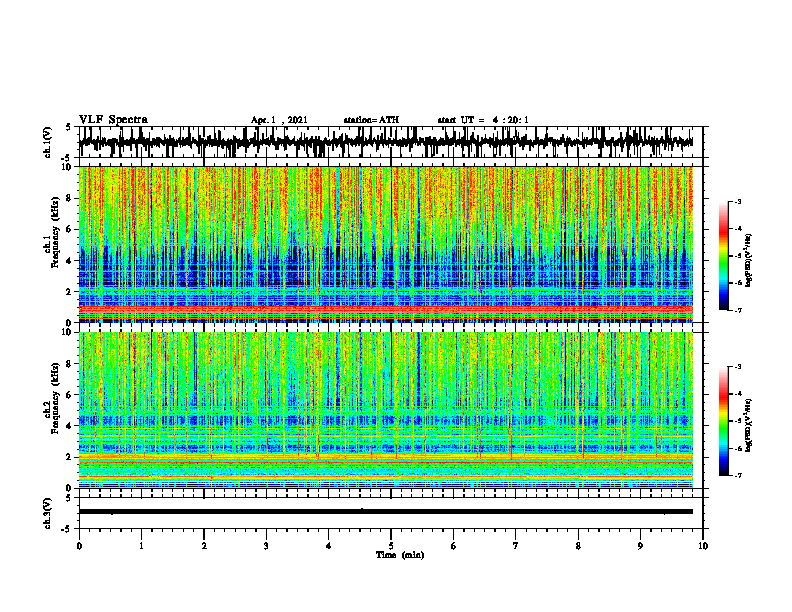792x612 pixels.
Task: Click the "-4" label on the top colorbar
Action: [737, 229]
